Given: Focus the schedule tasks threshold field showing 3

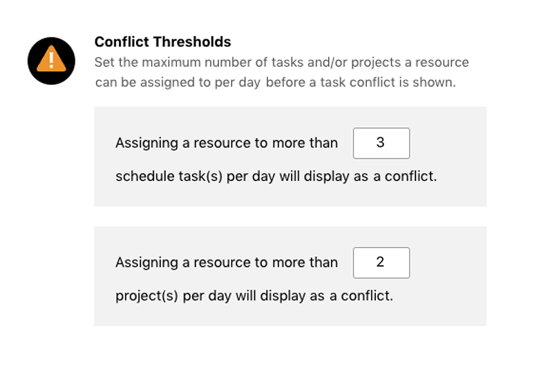Looking at the screenshot, I should point(381,143).
